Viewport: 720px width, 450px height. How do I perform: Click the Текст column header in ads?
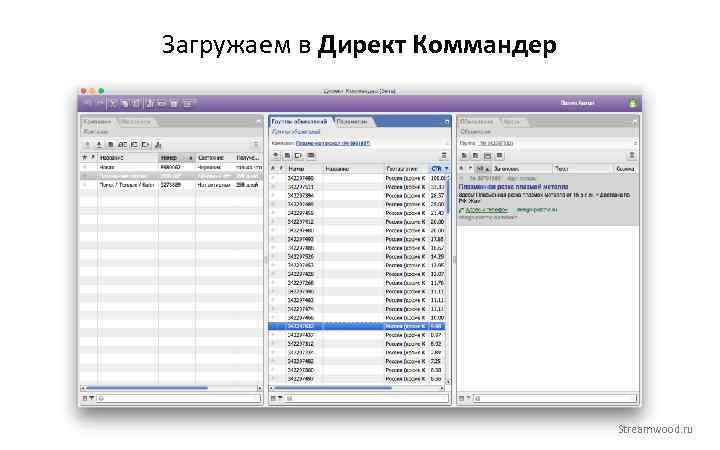point(583,169)
